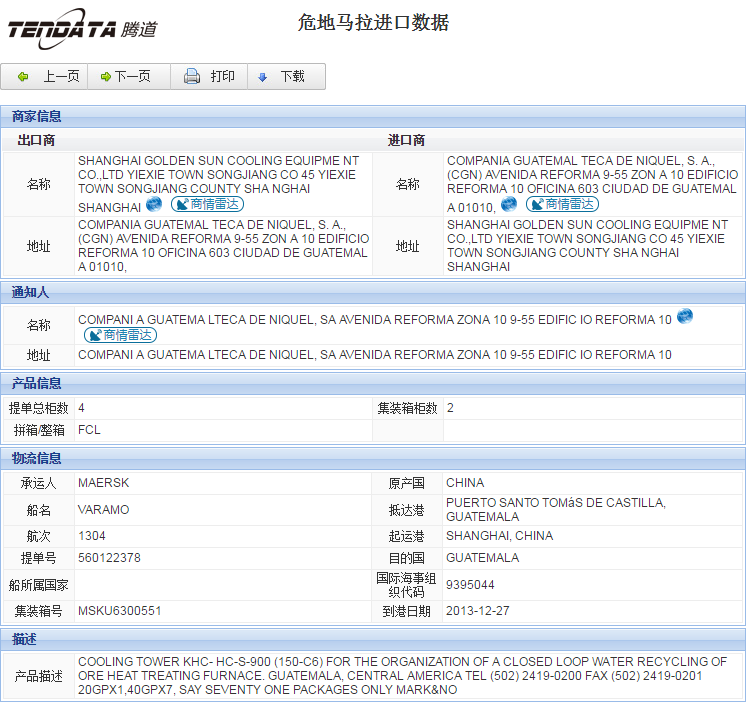Click the 打印 print button

(x=210, y=77)
